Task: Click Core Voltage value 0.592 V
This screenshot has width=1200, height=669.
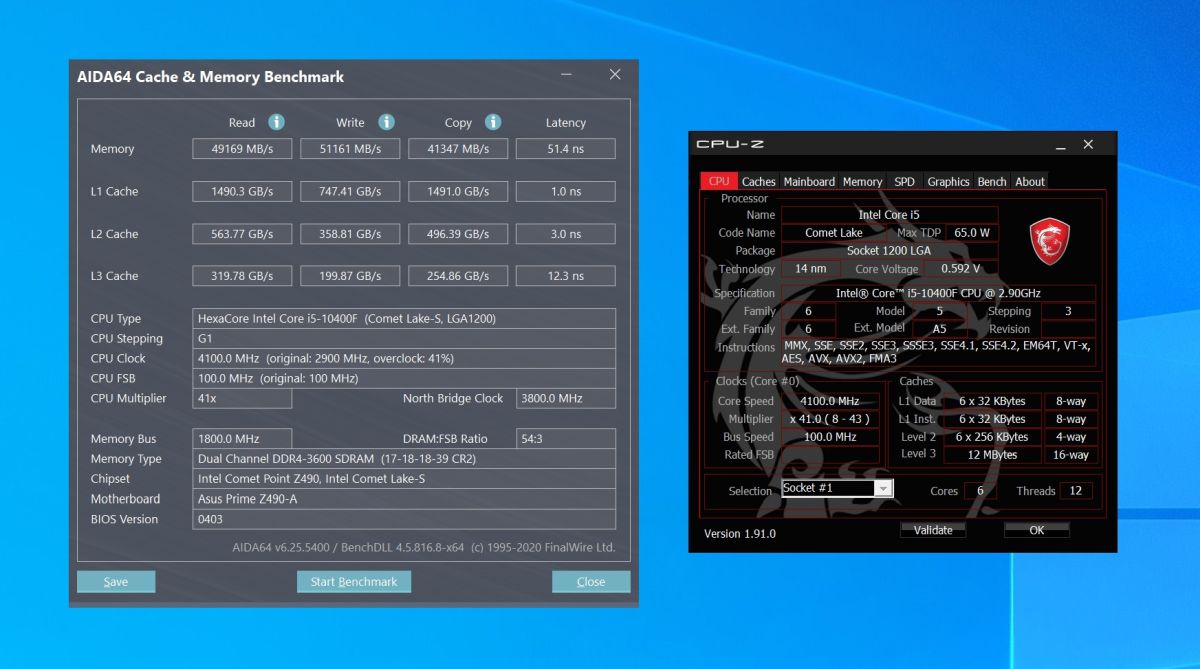Action: click(960, 269)
